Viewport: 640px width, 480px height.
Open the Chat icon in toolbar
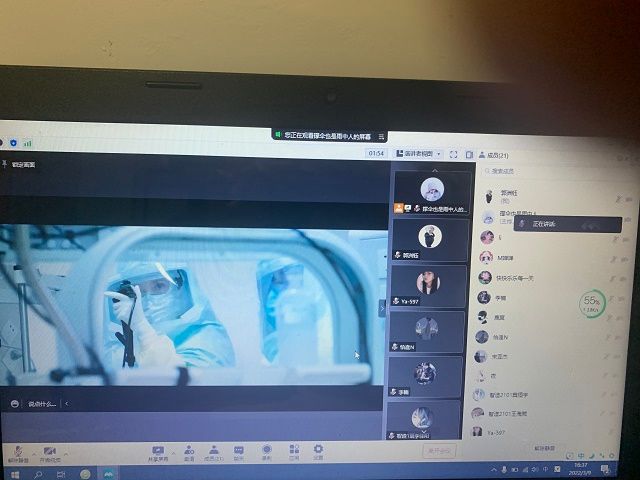[239, 453]
